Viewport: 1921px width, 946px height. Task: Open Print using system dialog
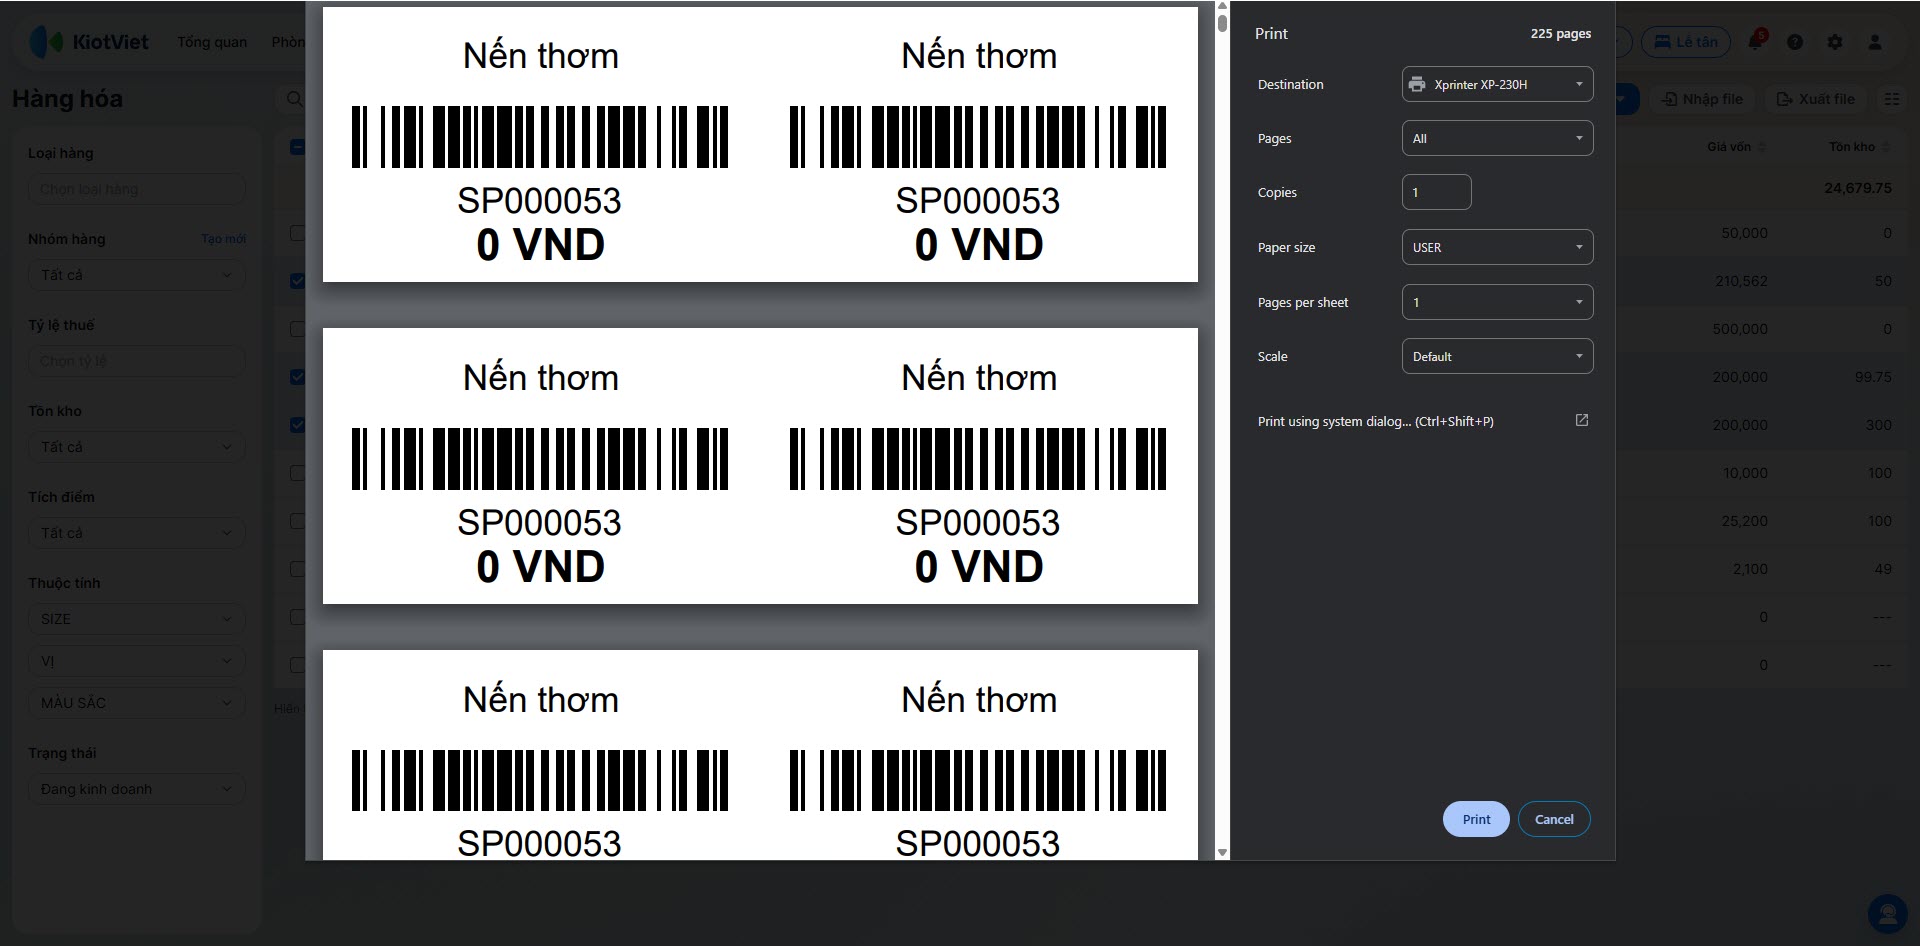[1423, 422]
